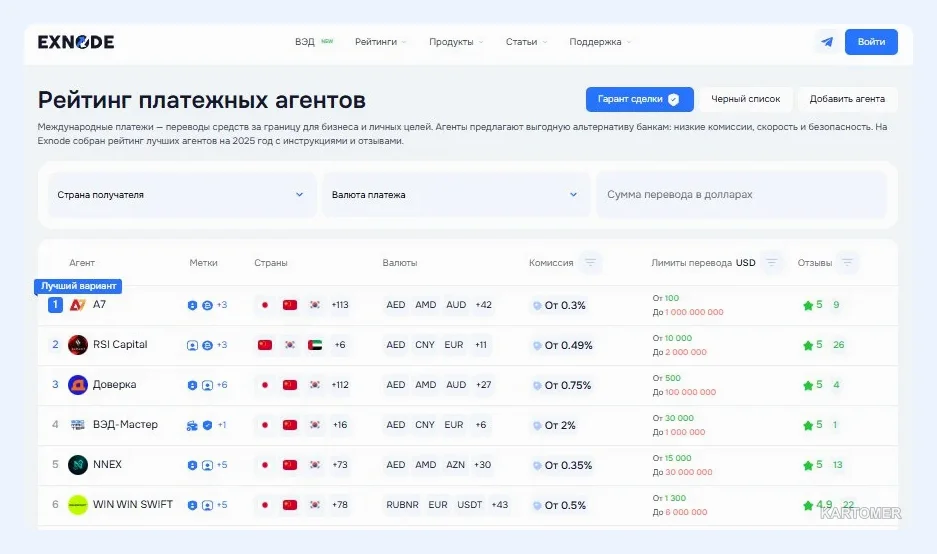Screen dimensions: 937x554
Task: Expand +113 countries in A7 row
Action: click(340, 305)
